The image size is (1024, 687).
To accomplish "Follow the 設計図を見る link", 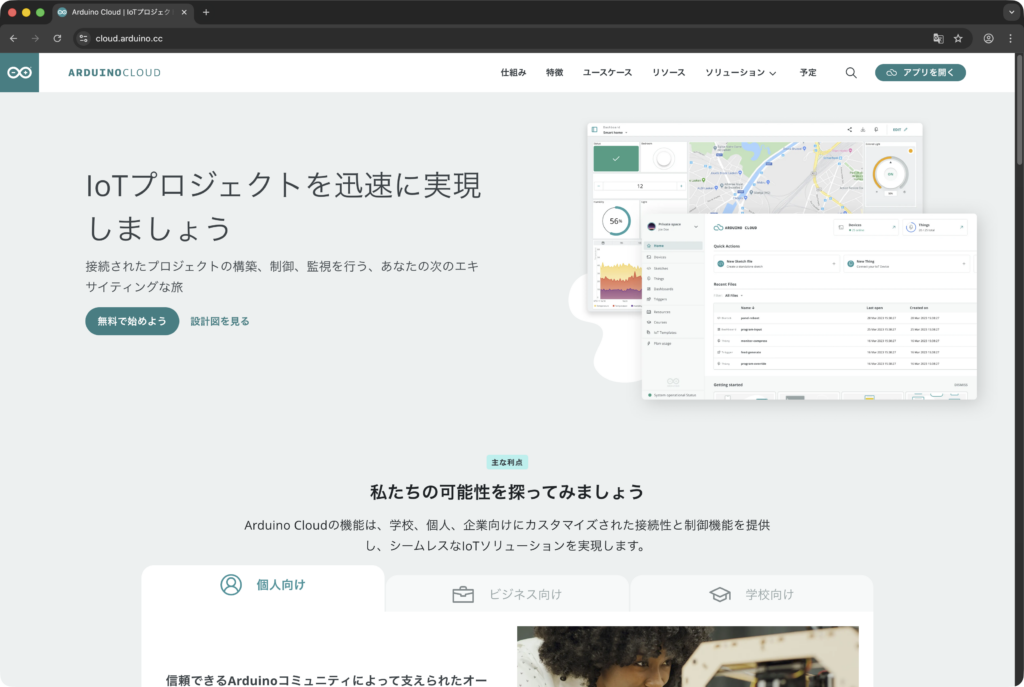I will (220, 321).
